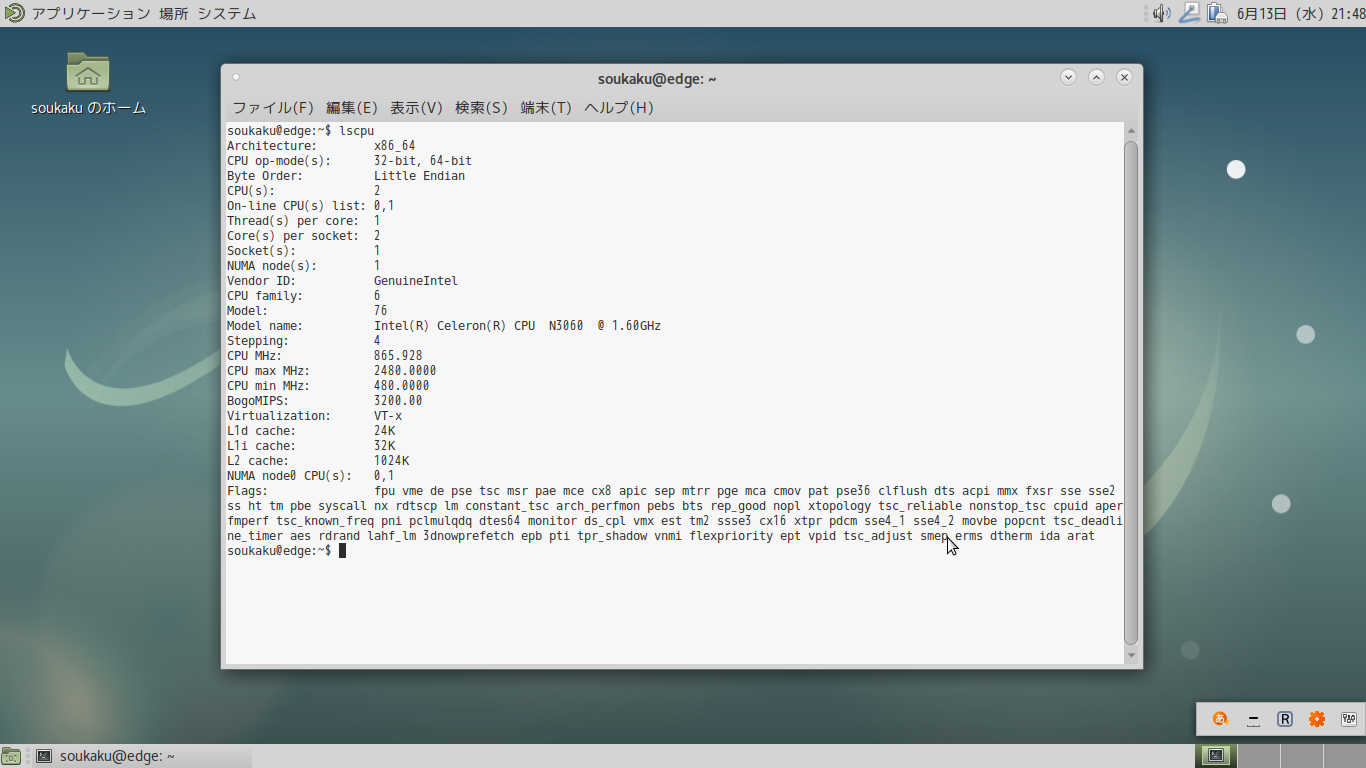1366x768 pixels.
Task: Open the ヘルプ(H) menu
Action: coord(619,107)
